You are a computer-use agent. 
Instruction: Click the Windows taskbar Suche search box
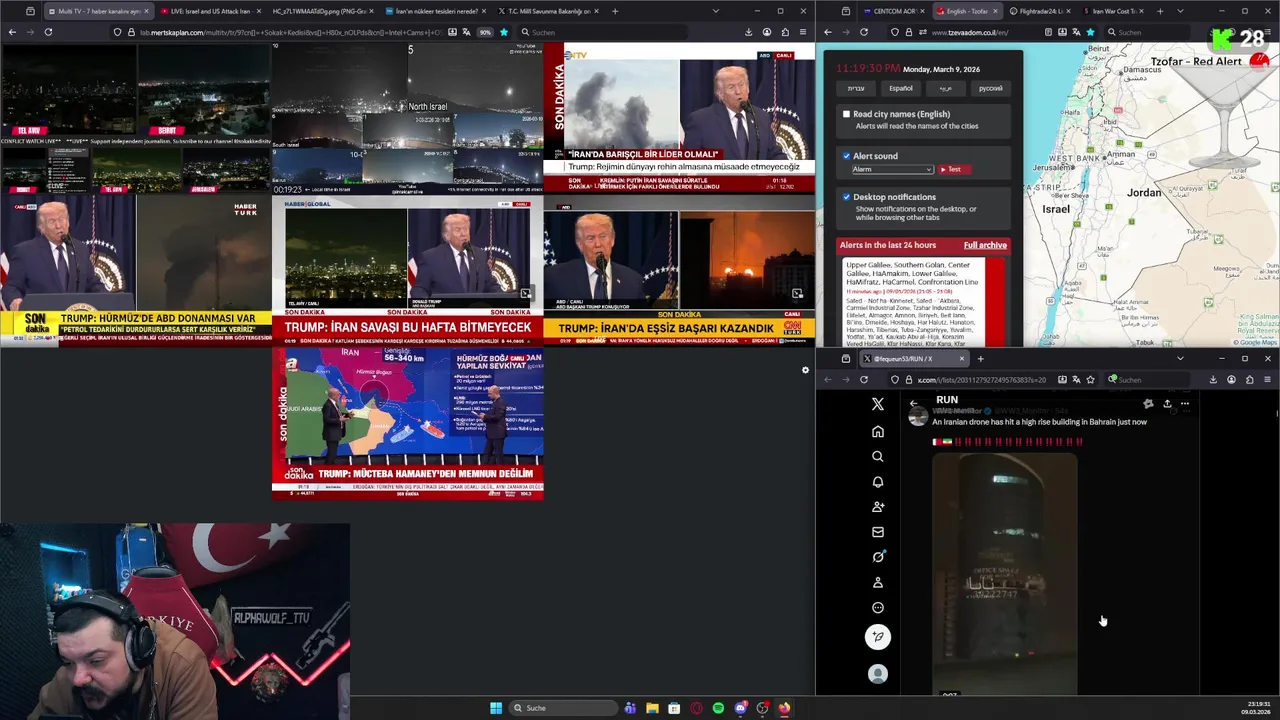coord(562,708)
